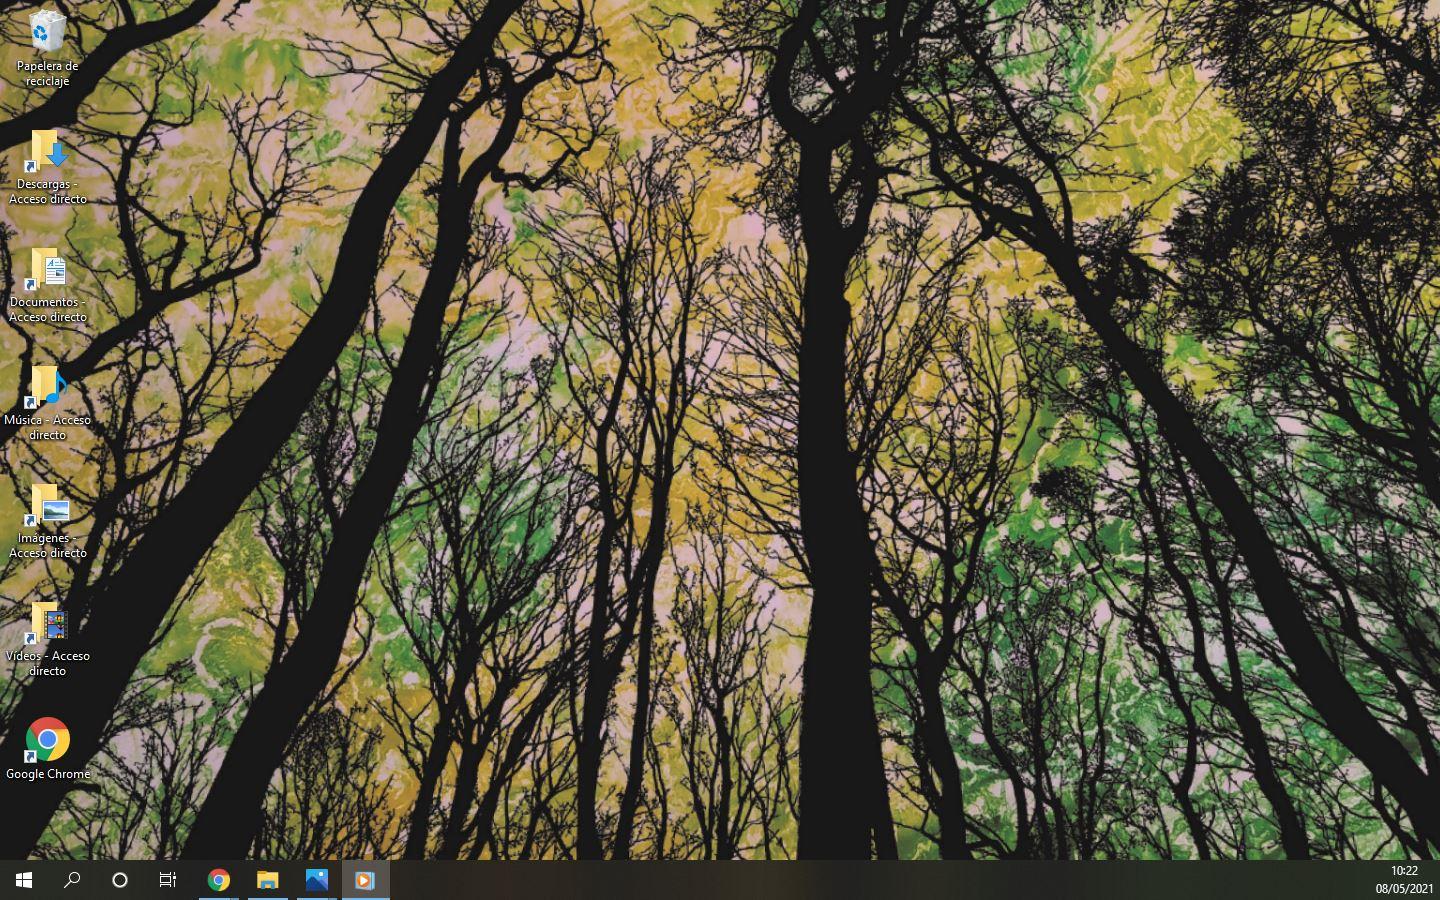Select the Descargas shortcut icon

47,167
